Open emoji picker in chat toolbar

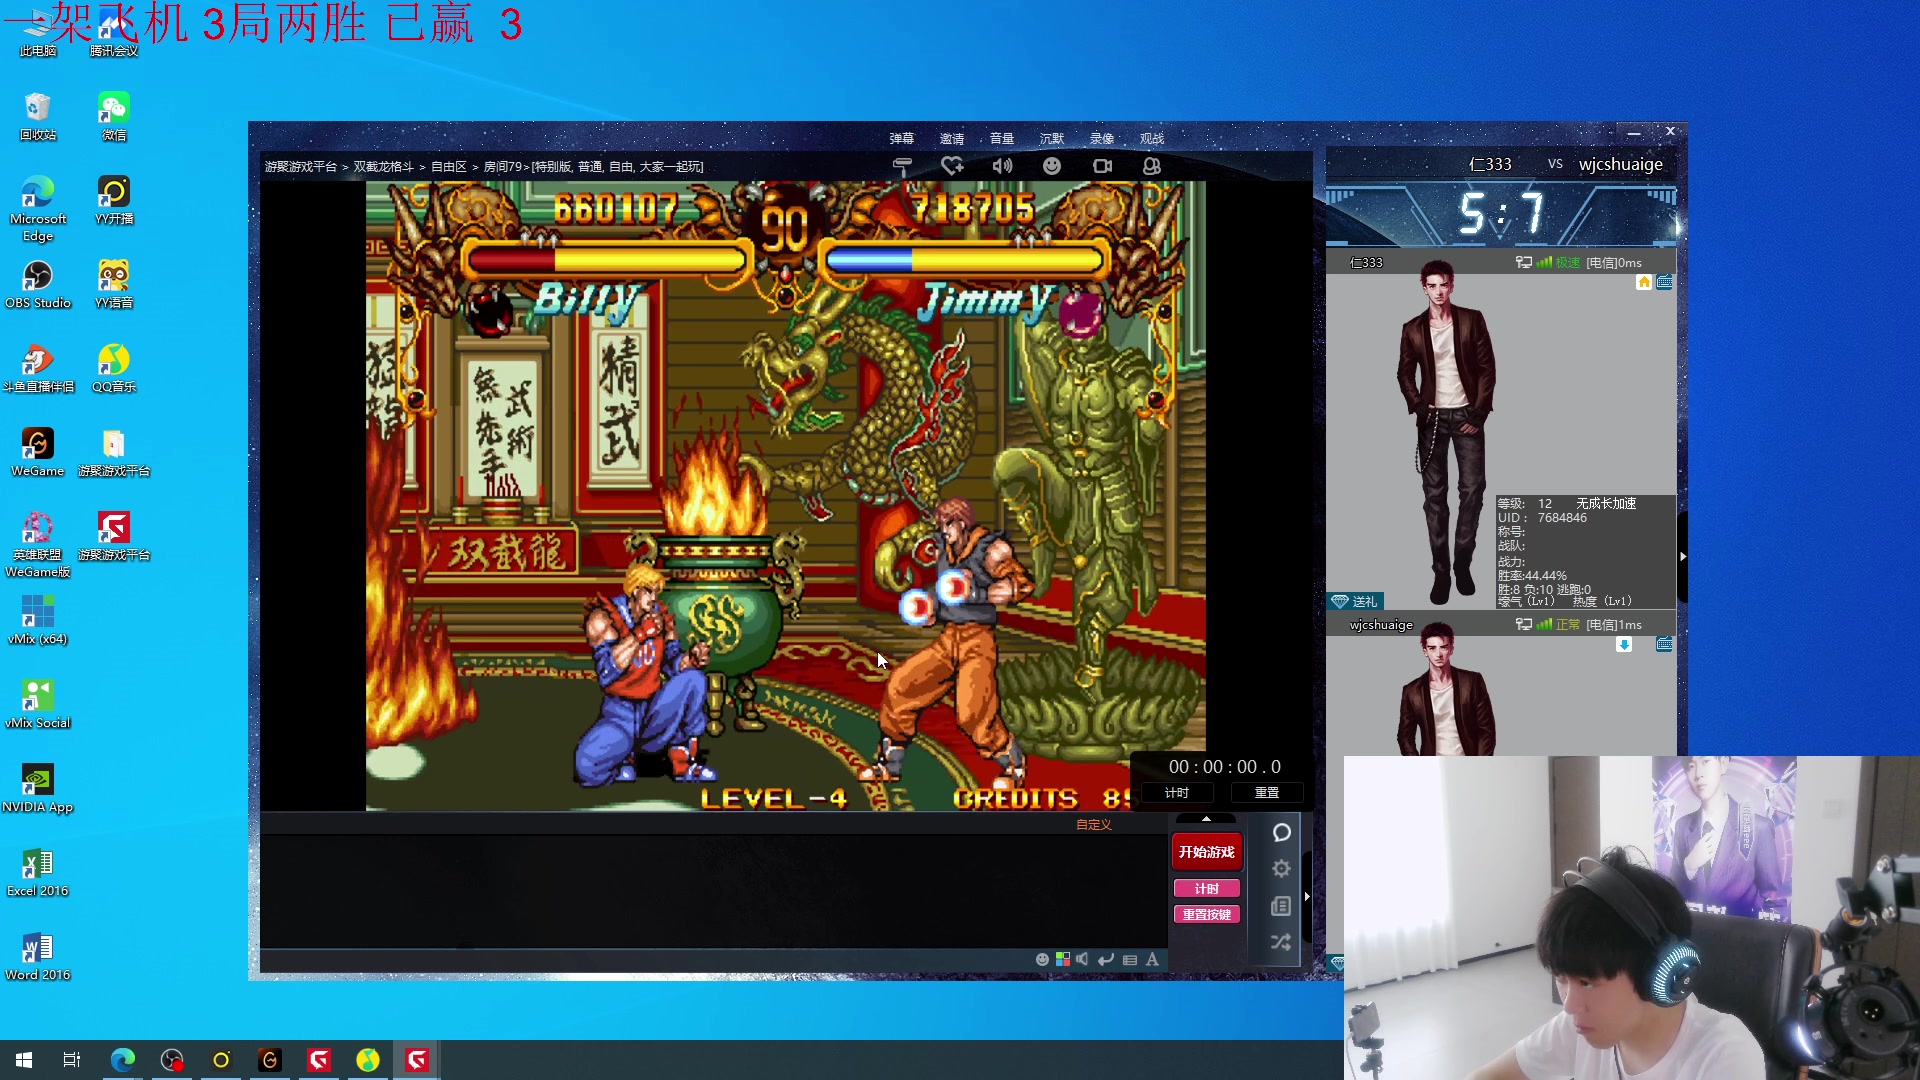1042,959
